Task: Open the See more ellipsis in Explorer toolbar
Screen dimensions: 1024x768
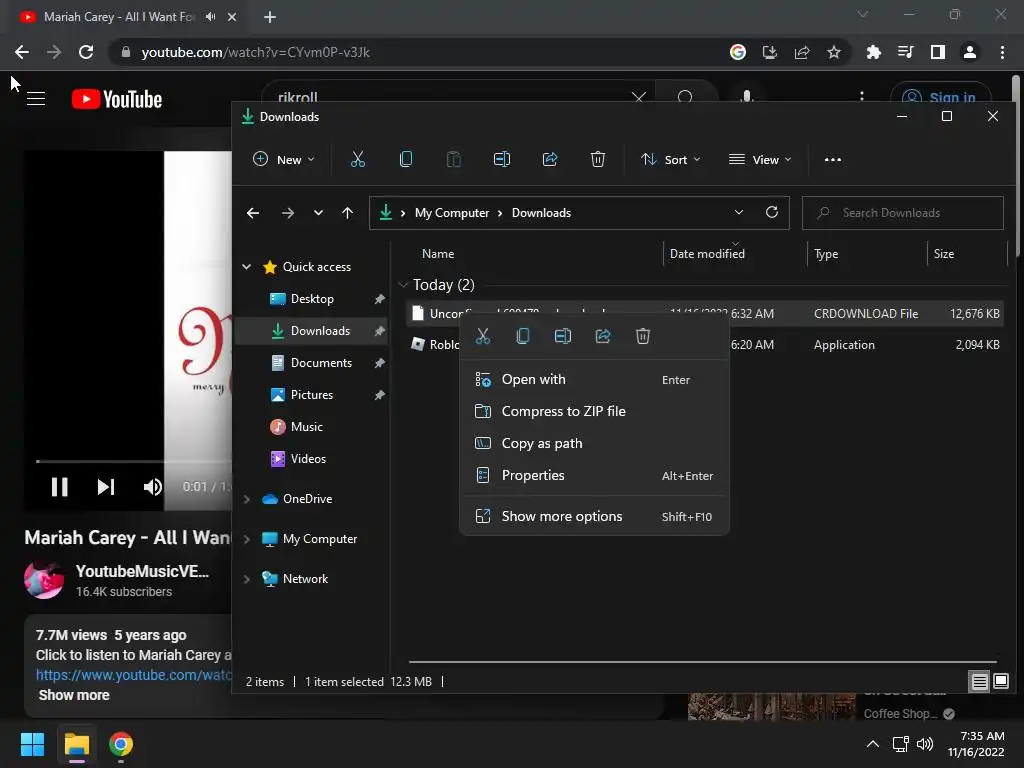Action: [x=833, y=159]
